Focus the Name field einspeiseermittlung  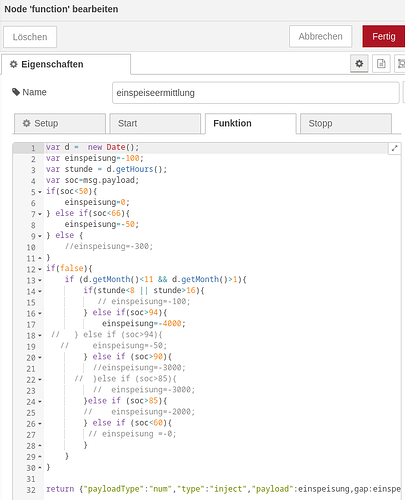tap(256, 93)
